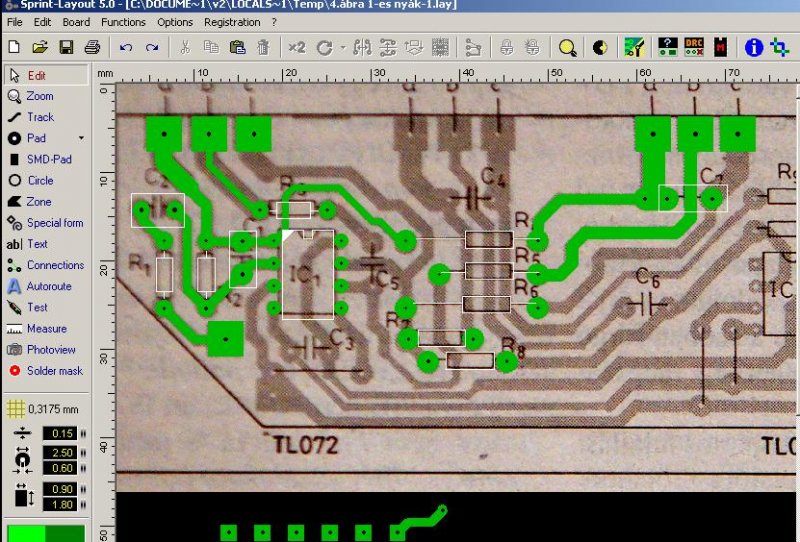Click the black and yellow circle icon
This screenshot has width=800, height=542.
[600, 48]
